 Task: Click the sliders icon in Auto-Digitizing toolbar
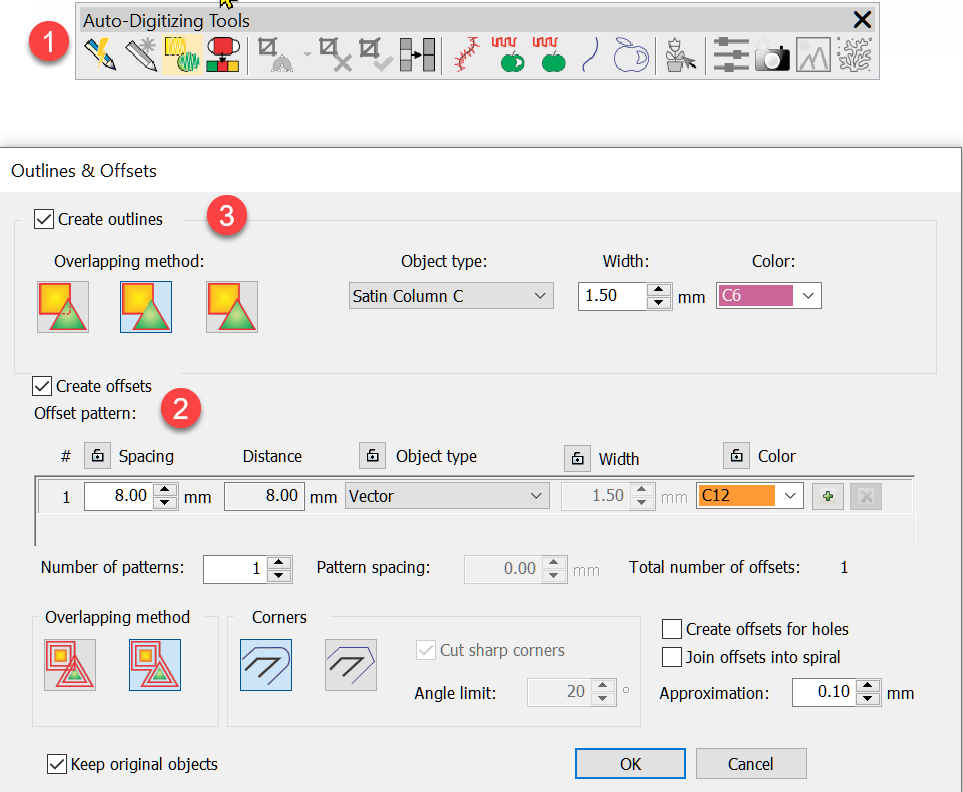pyautogui.click(x=731, y=56)
